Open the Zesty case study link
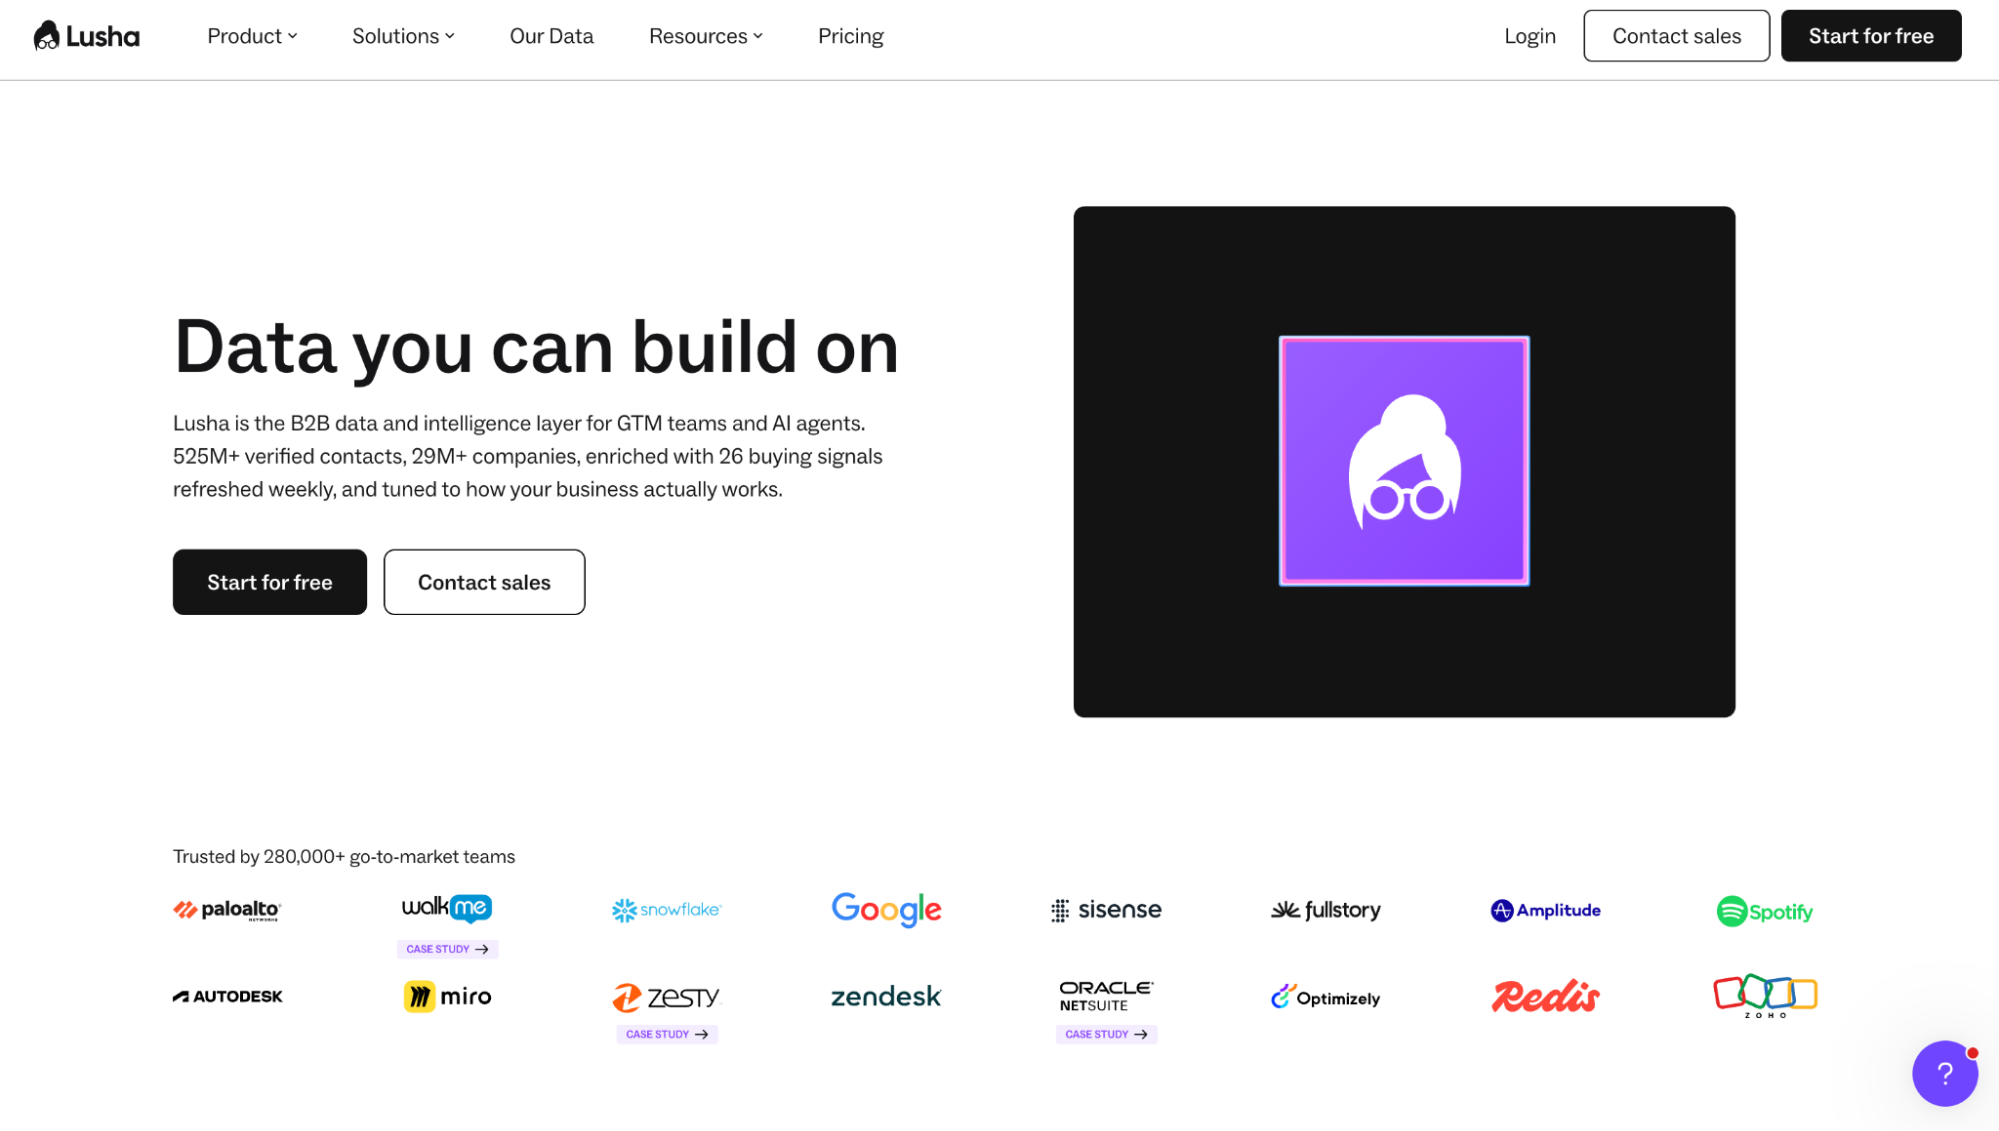The image size is (1999, 1131). point(667,1034)
